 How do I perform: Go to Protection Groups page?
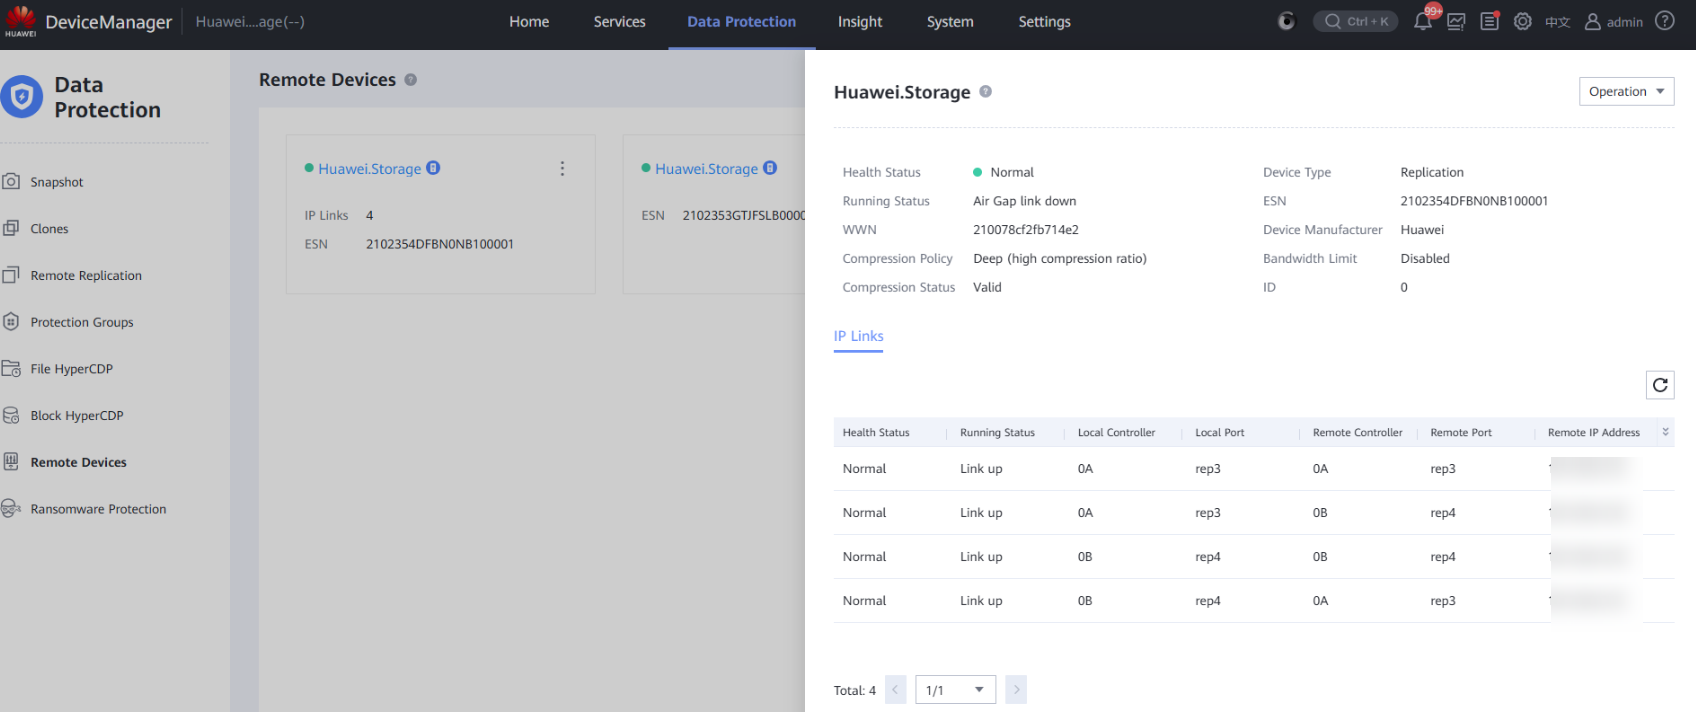click(x=82, y=322)
